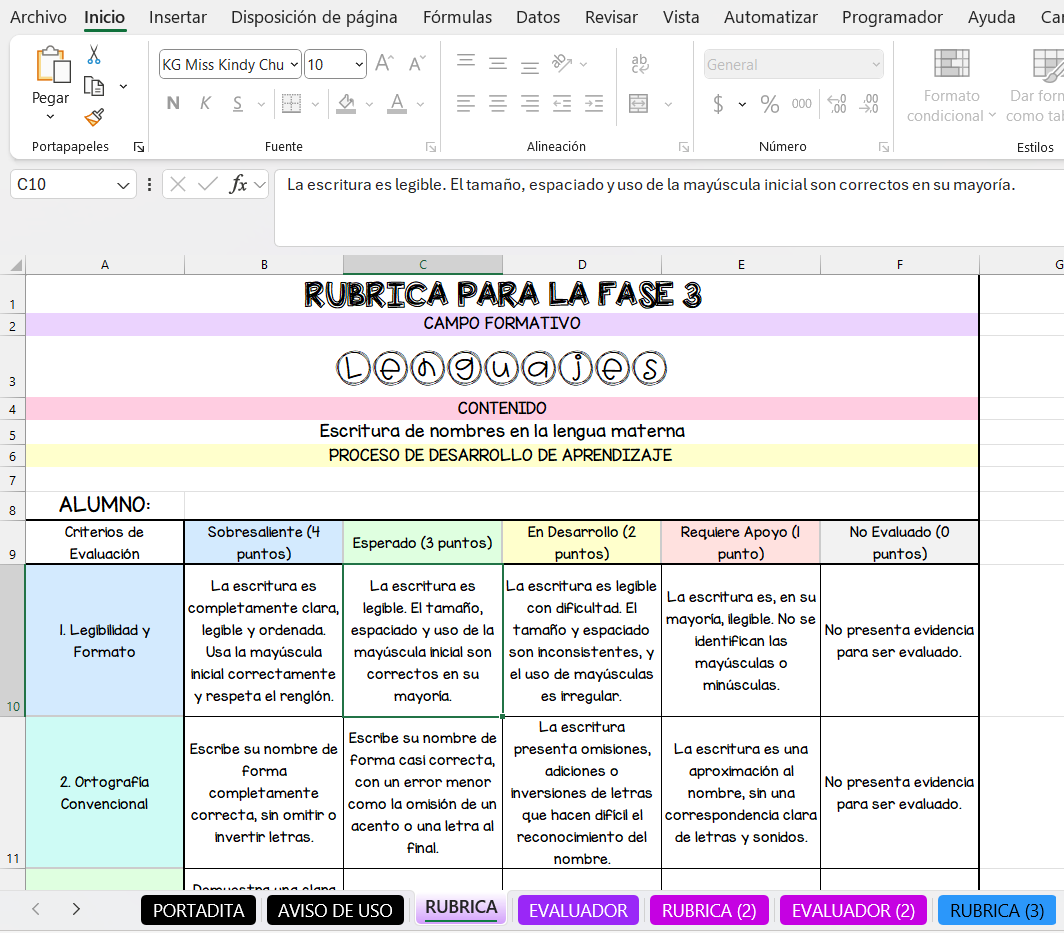
Task: Click the fill color paint bucket
Action: point(346,103)
